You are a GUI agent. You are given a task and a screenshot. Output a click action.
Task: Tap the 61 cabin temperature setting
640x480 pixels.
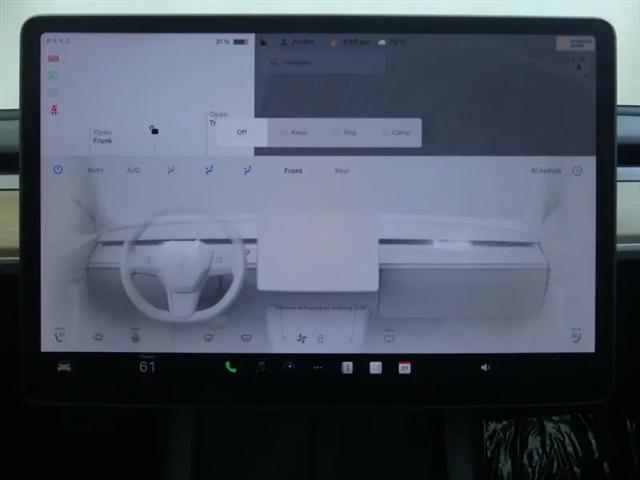(x=147, y=367)
